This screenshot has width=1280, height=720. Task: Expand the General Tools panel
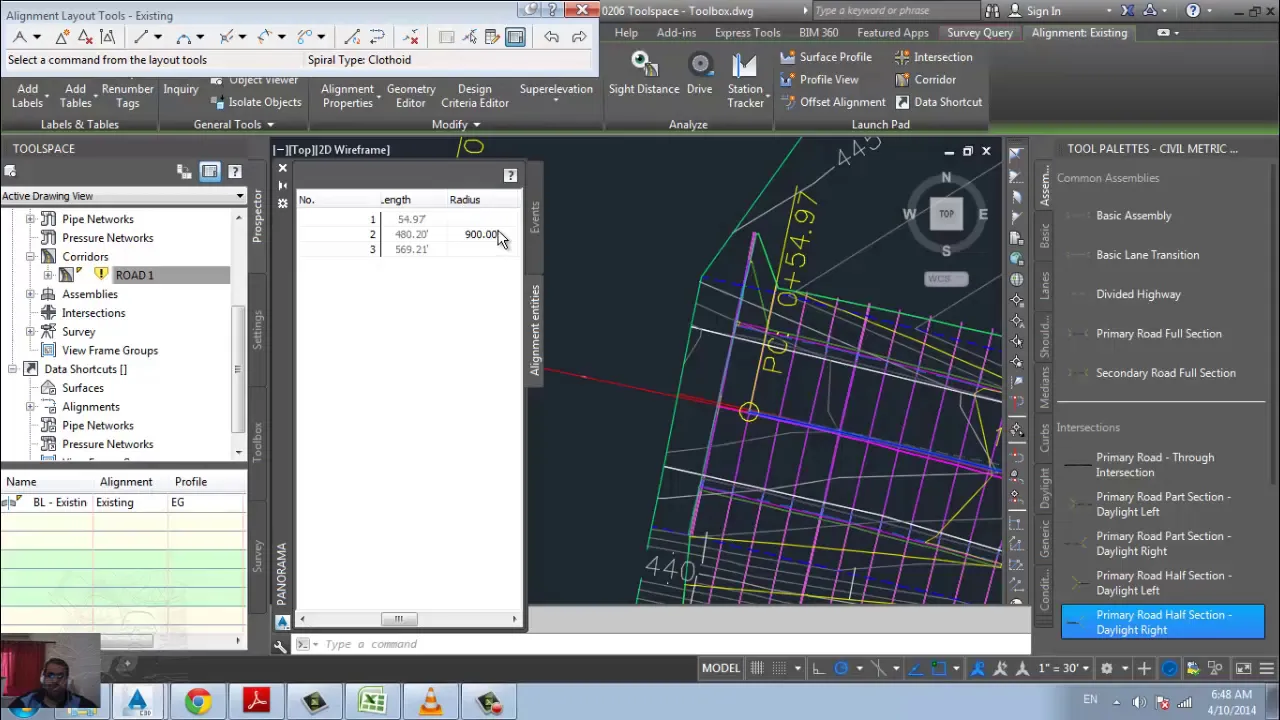(x=234, y=125)
